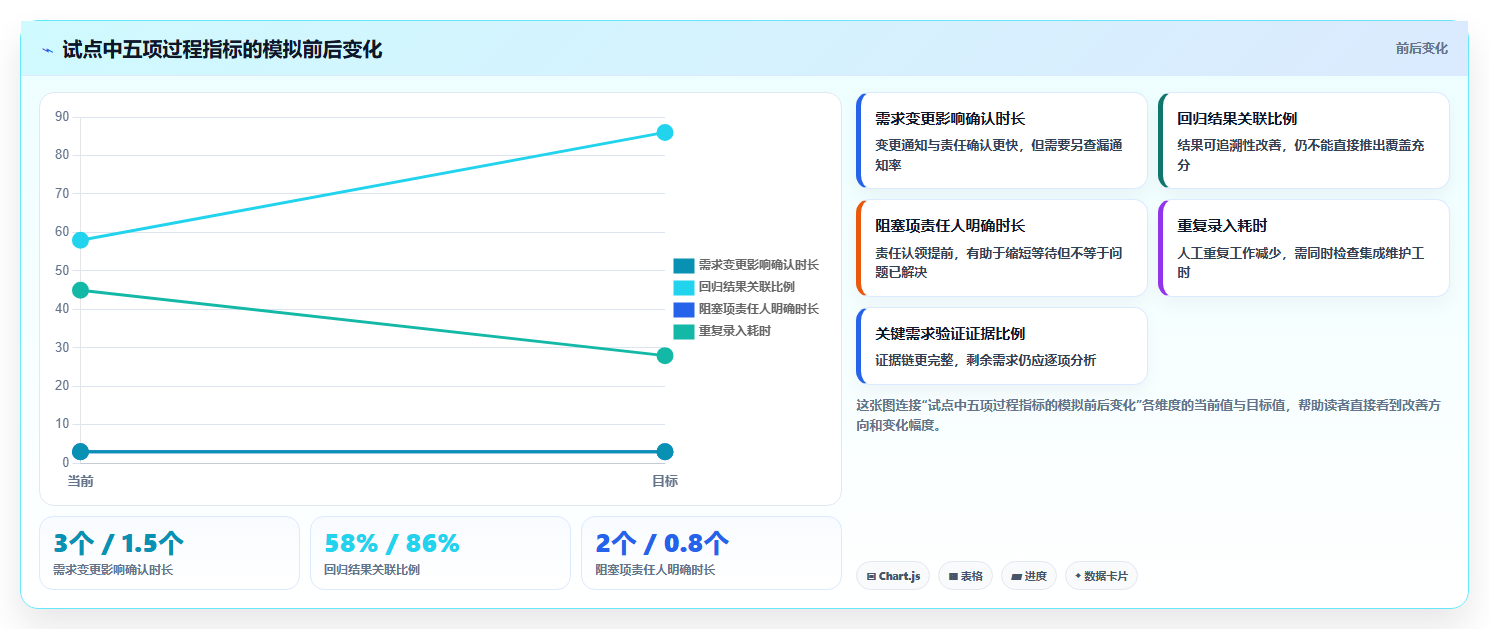
Task: Toggle 回归结果关联比例 legend color swatch
Action: (x=684, y=287)
